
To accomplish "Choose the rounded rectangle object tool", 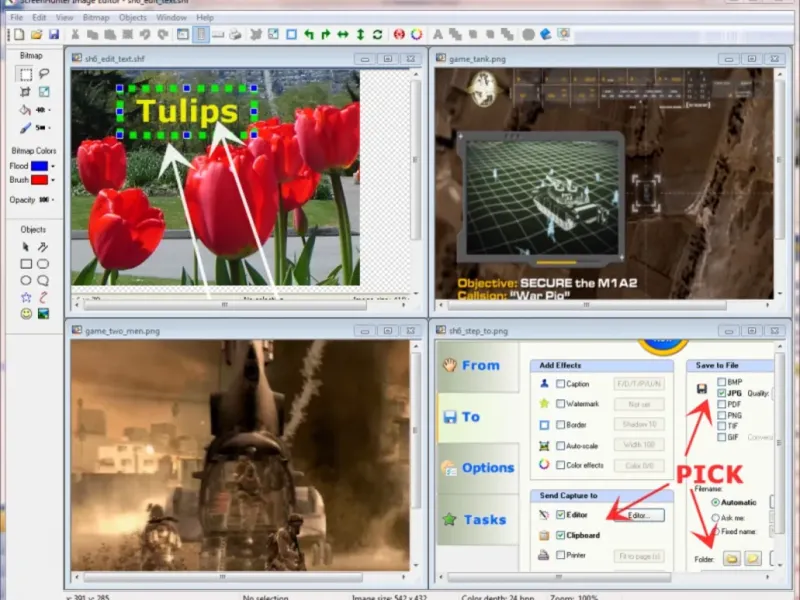I will tap(43, 264).
